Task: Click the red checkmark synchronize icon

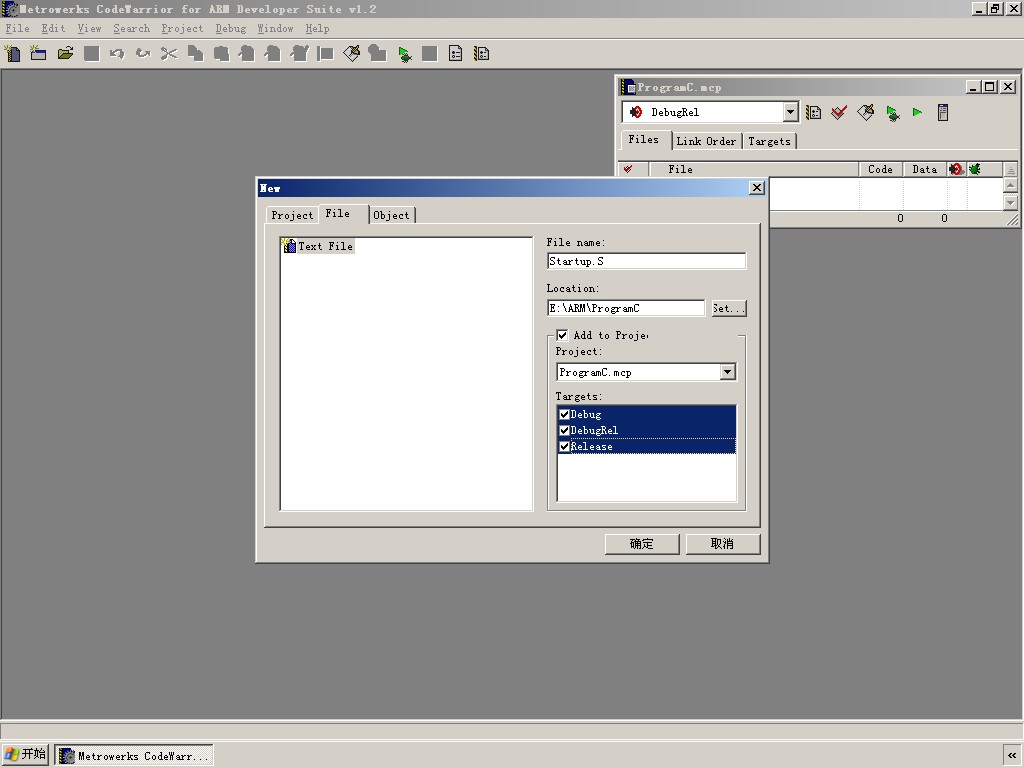Action: tap(839, 112)
